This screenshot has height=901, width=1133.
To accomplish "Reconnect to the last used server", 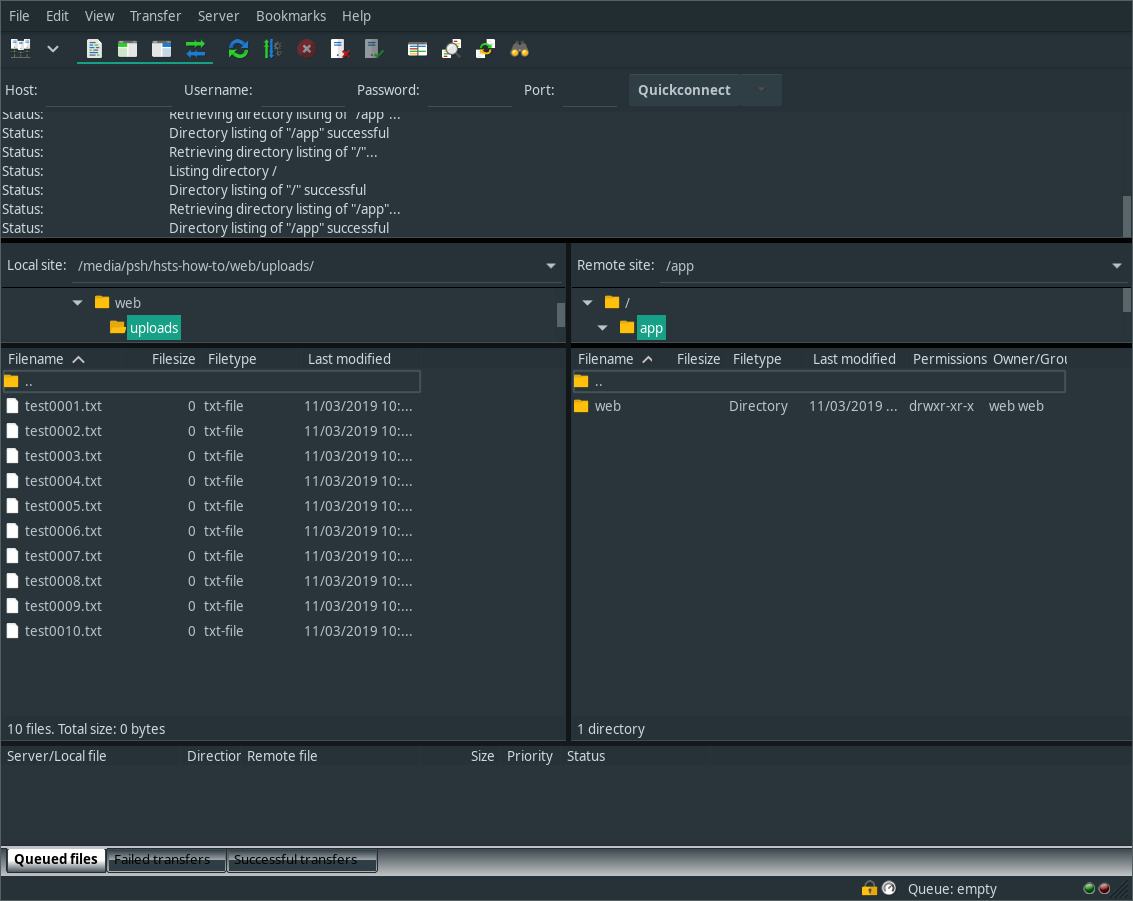I will tap(374, 48).
